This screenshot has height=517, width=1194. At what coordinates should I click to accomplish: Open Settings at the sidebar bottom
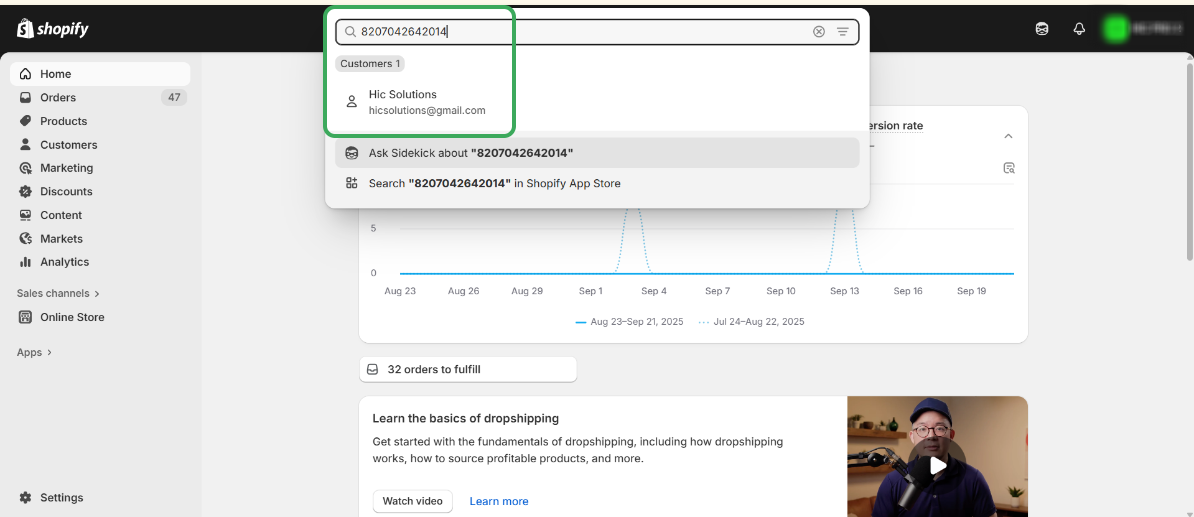pos(61,497)
